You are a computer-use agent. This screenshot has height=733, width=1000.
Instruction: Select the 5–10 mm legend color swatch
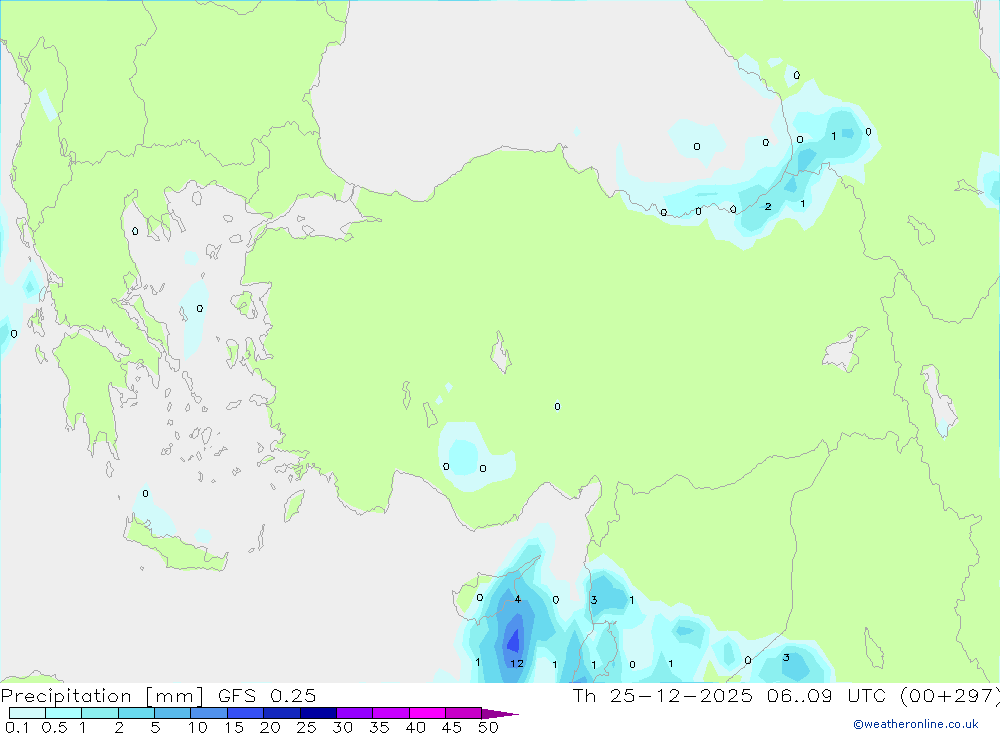172,713
